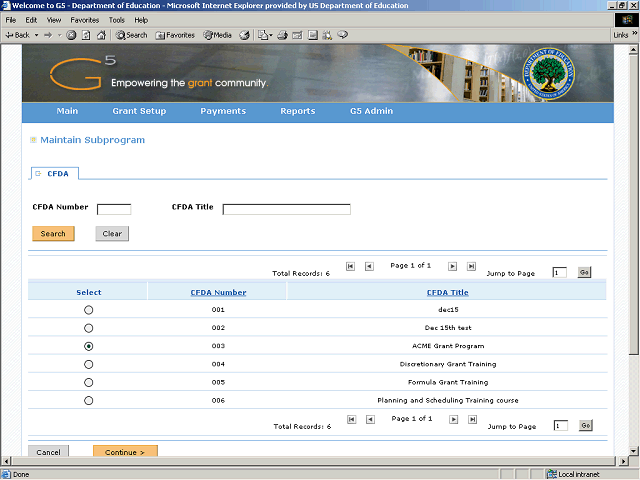
Task: Go to first page in top pager
Action: pyautogui.click(x=350, y=267)
